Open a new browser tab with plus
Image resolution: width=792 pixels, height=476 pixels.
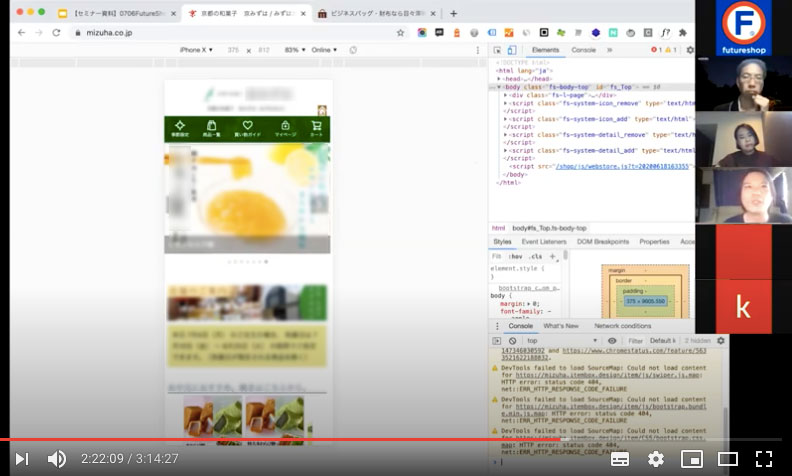(453, 14)
